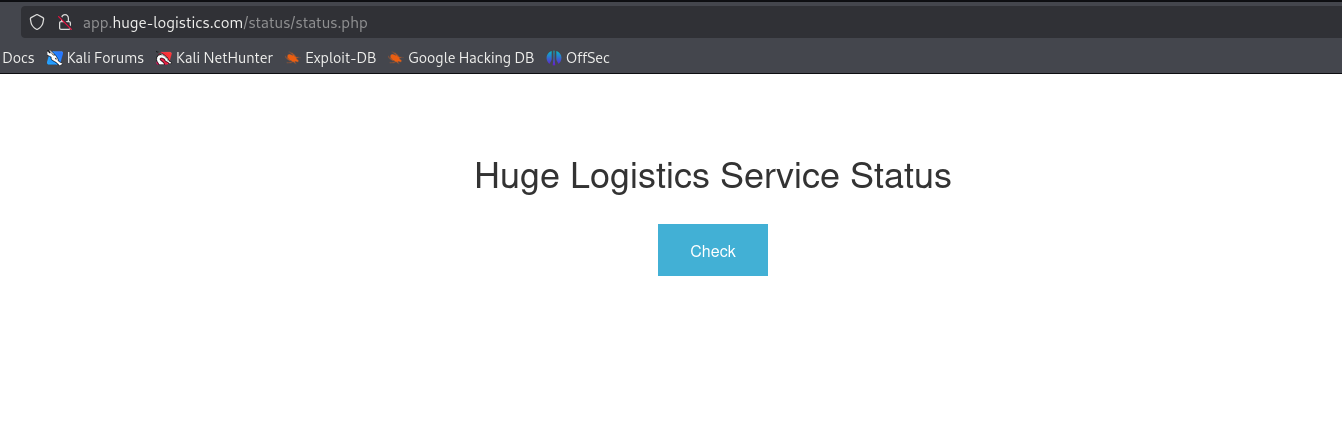Launch the OffSec bookmark text

tap(588, 58)
